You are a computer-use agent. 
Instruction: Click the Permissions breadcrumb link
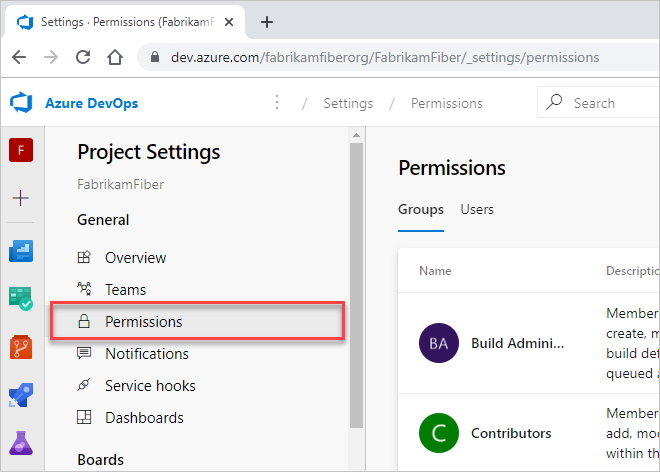tap(447, 103)
